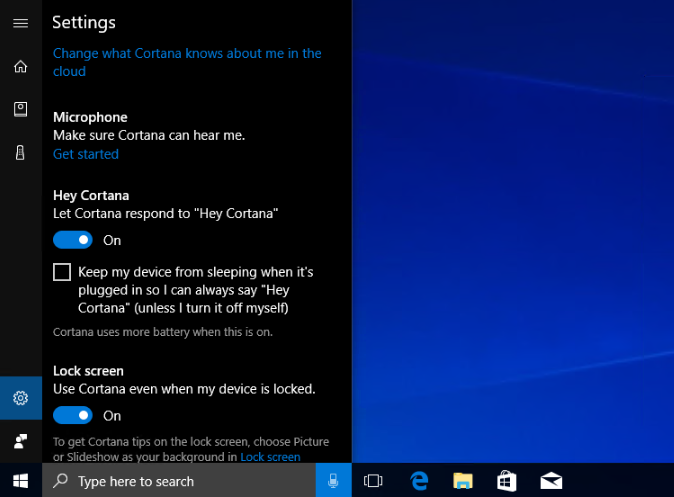Viewport: 674px width, 497px height.
Task: Check Keep my device from sleeping box
Action: click(62, 272)
